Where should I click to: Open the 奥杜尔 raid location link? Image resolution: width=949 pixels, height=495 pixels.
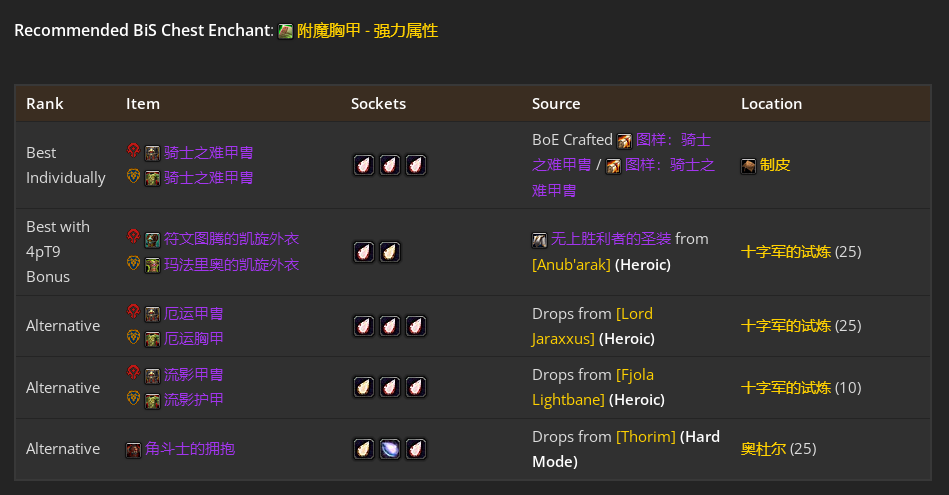(763, 448)
